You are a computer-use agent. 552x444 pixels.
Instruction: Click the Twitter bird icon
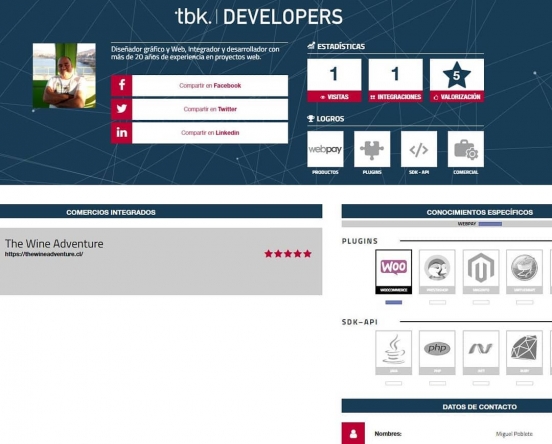click(x=121, y=109)
